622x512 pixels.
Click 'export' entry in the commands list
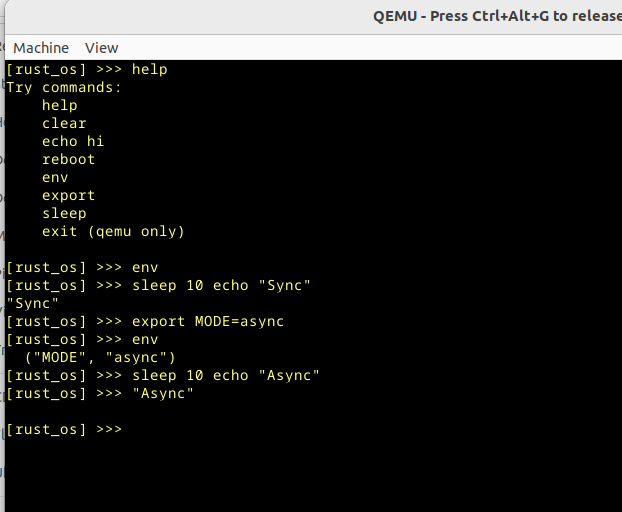tap(68, 196)
